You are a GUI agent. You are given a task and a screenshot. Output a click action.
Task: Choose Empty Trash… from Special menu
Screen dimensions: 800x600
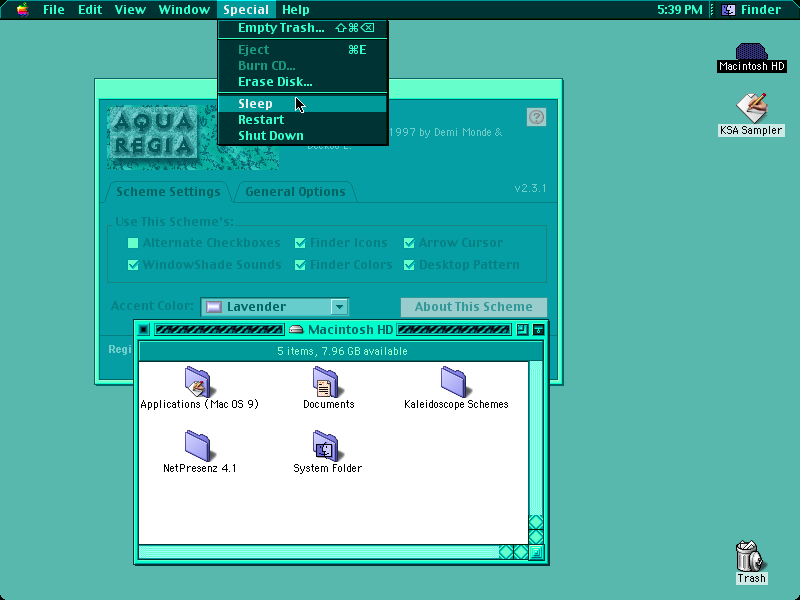tap(303, 28)
